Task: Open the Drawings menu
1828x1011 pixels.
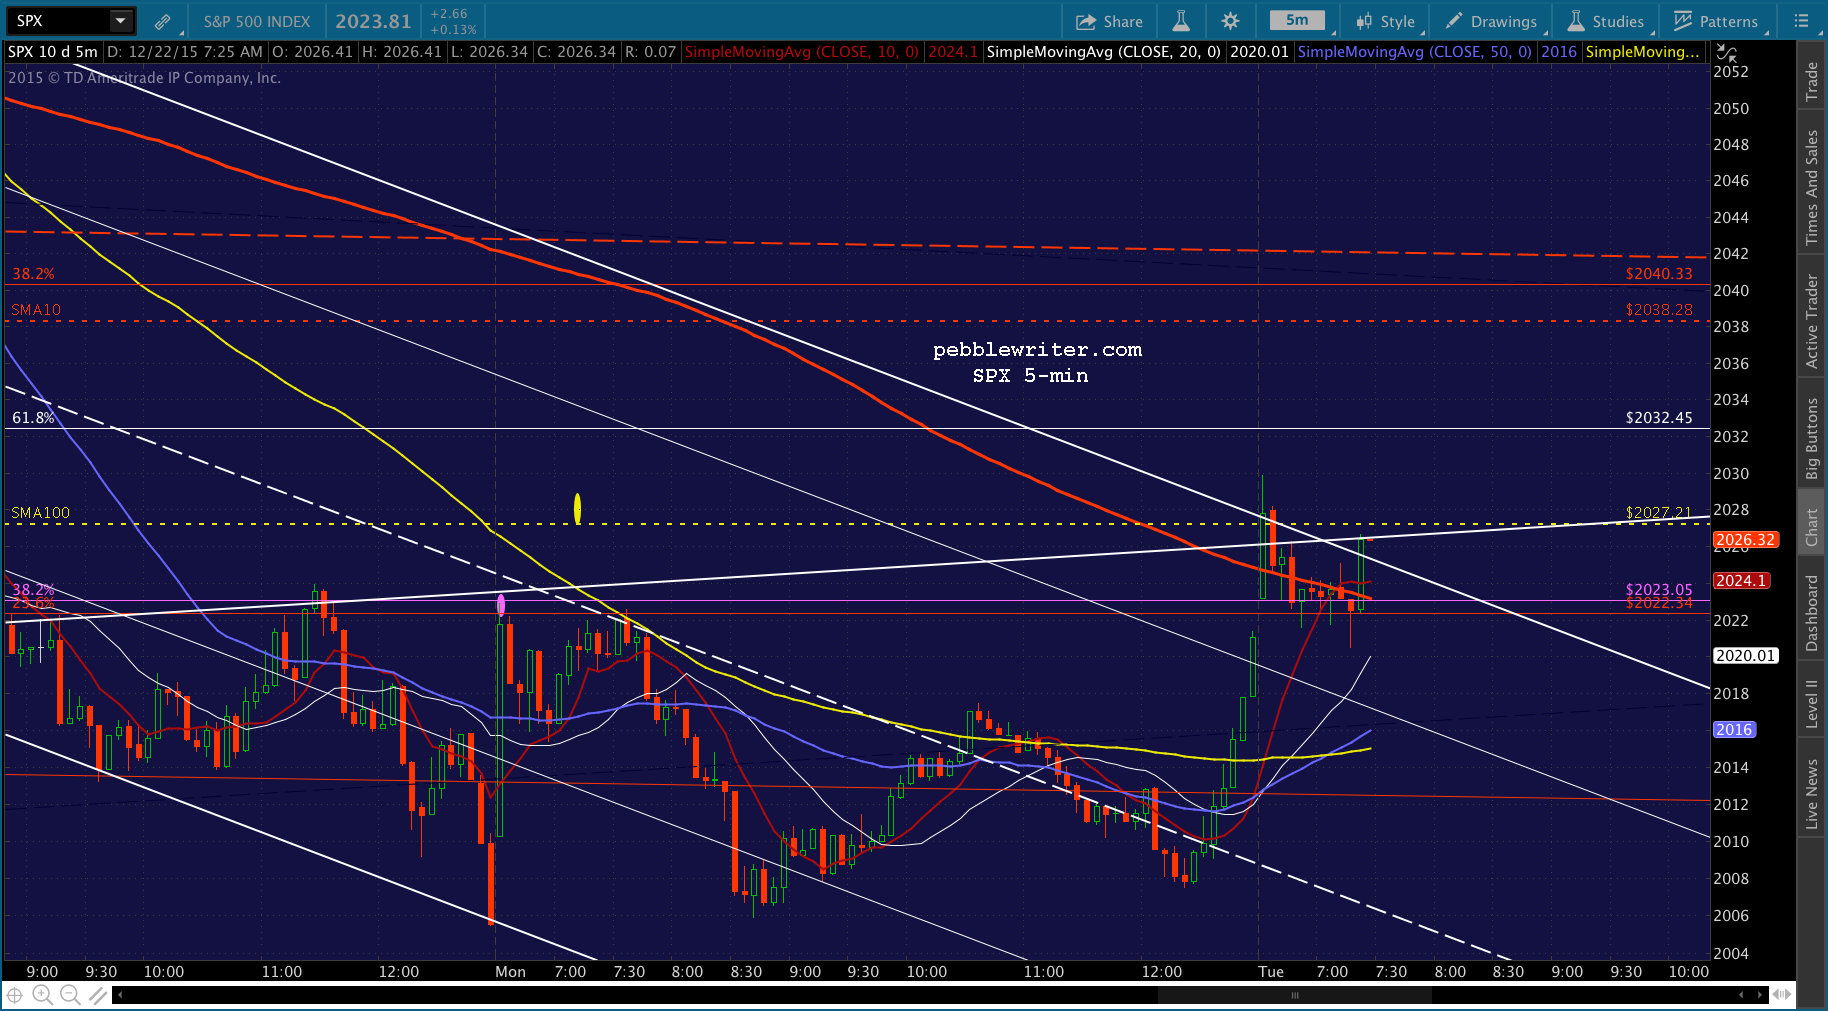Action: point(1492,21)
